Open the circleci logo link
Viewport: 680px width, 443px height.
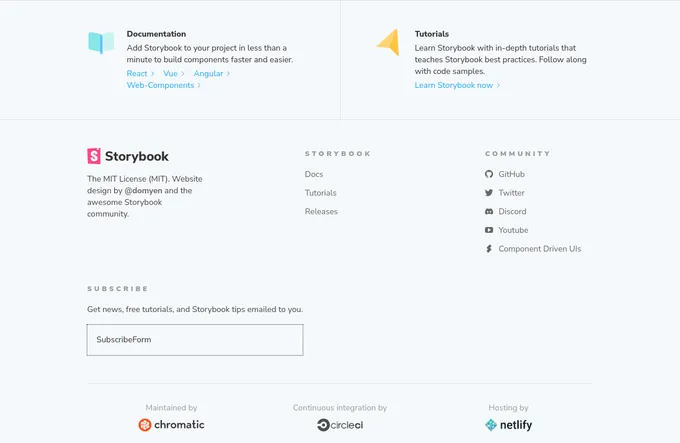[340, 425]
